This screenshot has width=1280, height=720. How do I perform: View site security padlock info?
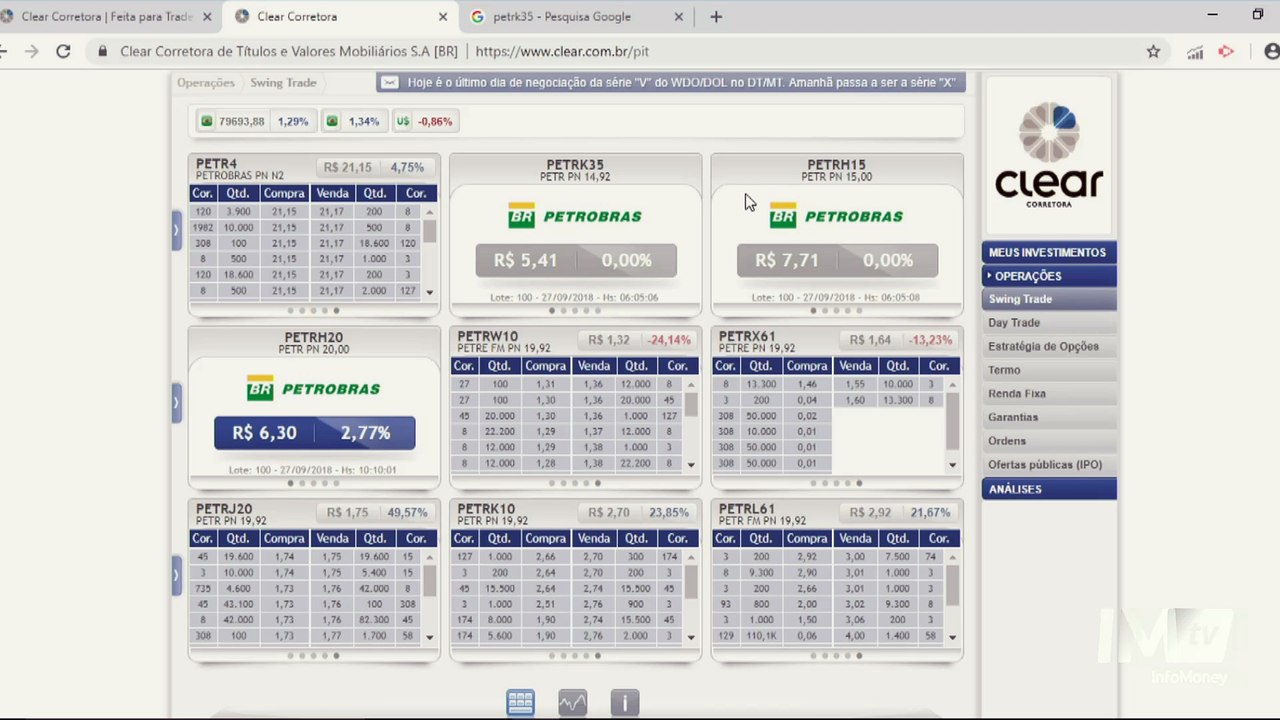[x=102, y=51]
